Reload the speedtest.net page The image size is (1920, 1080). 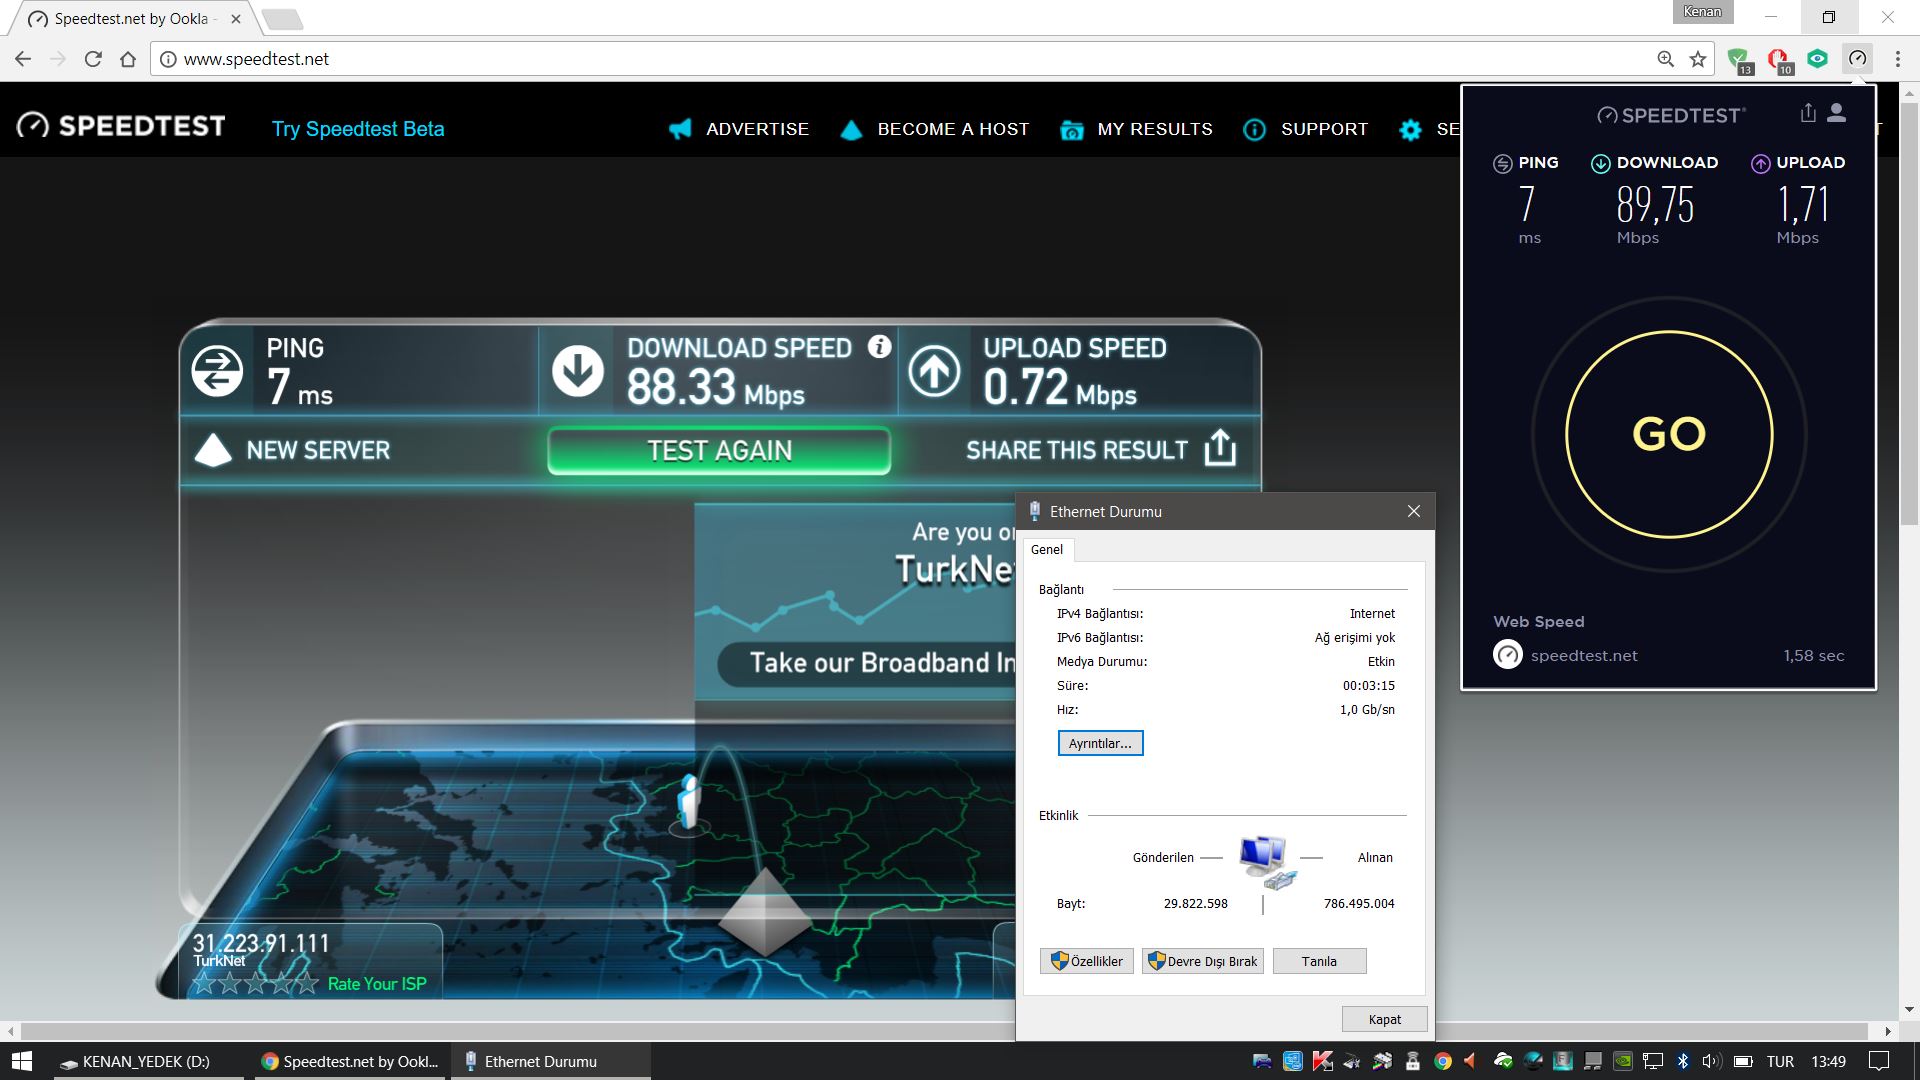point(93,59)
